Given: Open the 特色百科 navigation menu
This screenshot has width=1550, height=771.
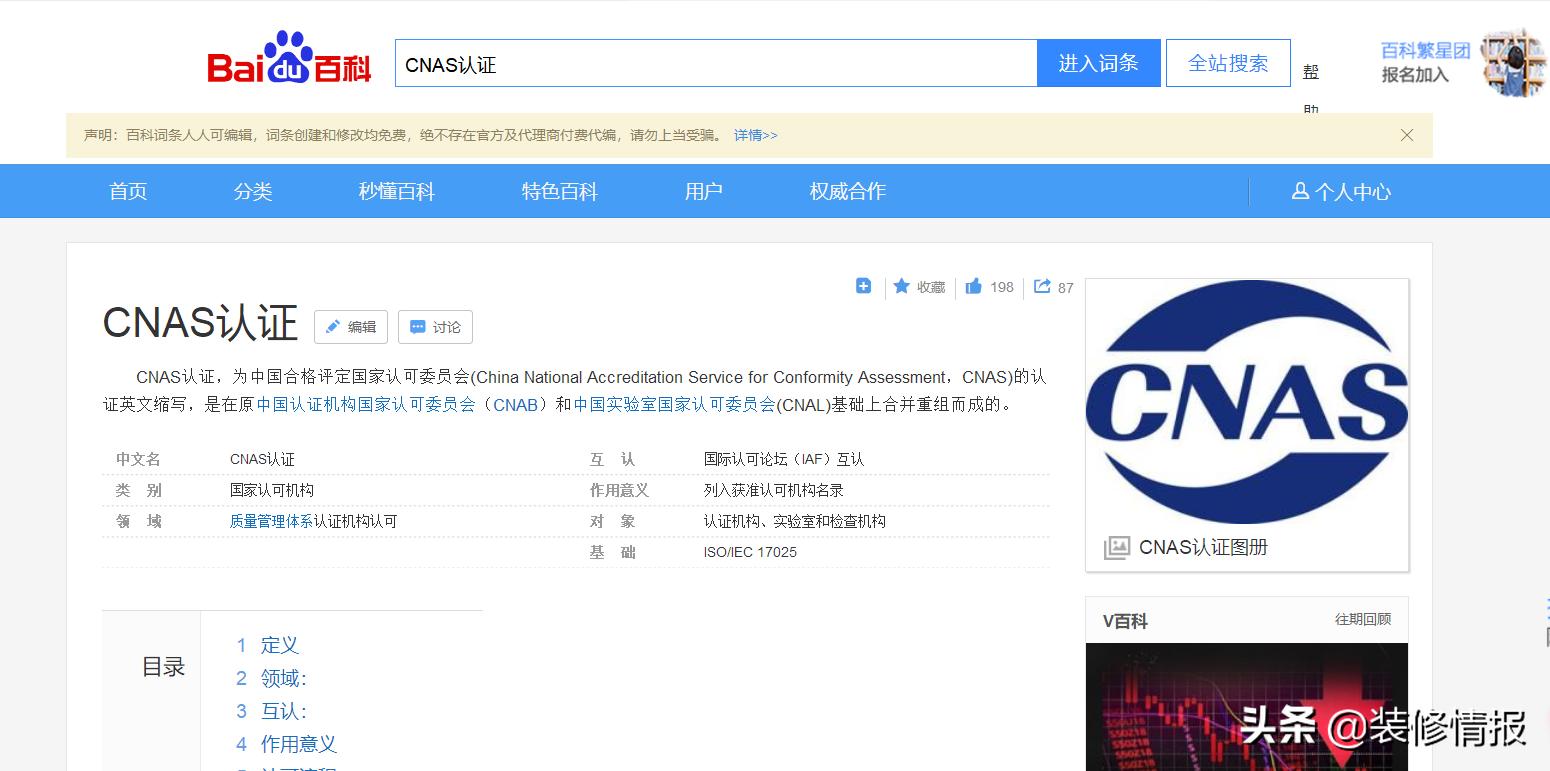Looking at the screenshot, I should pyautogui.click(x=560, y=191).
